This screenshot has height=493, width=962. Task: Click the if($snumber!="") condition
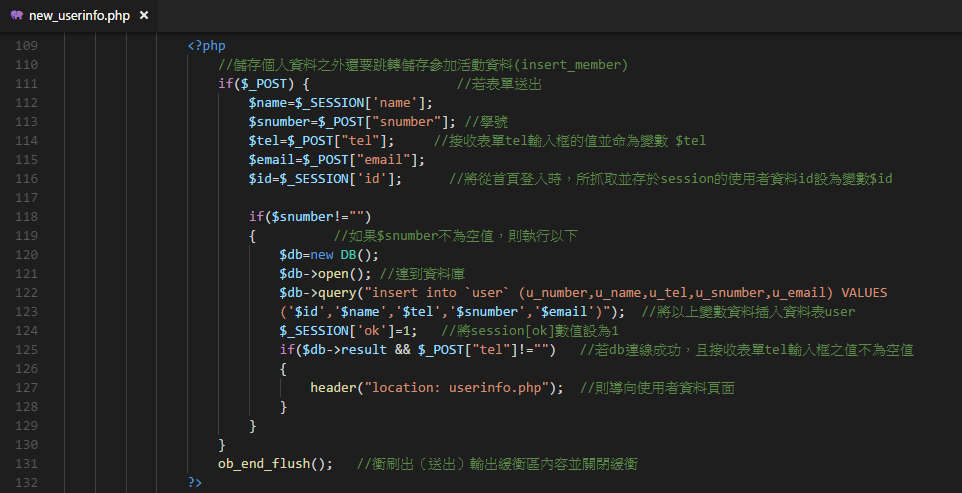click(310, 216)
